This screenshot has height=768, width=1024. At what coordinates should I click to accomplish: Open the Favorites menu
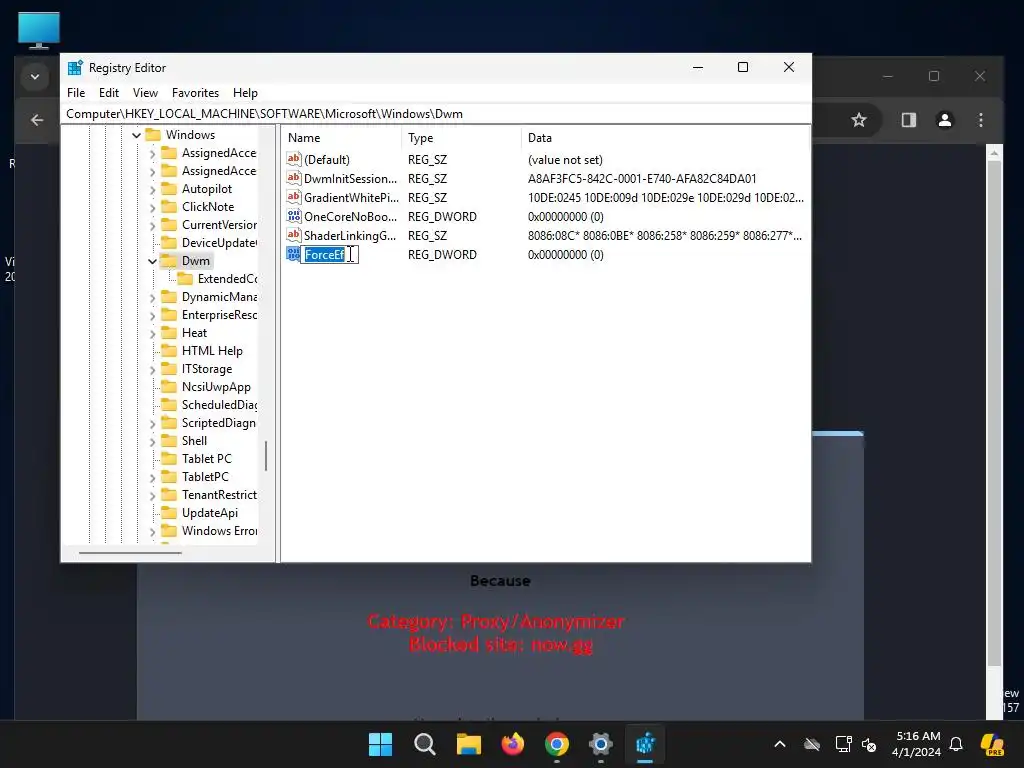(195, 93)
